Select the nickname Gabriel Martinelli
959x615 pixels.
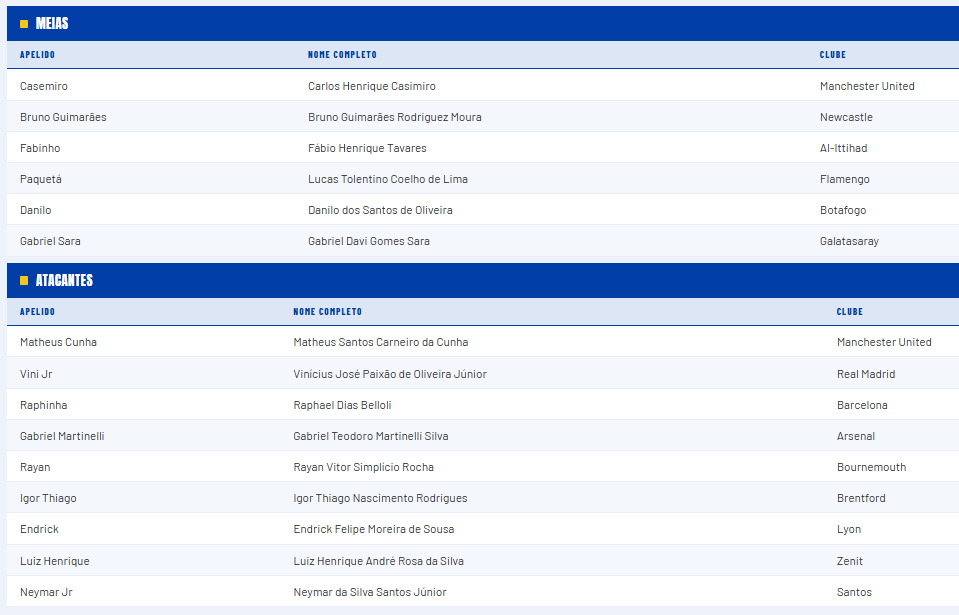62,436
